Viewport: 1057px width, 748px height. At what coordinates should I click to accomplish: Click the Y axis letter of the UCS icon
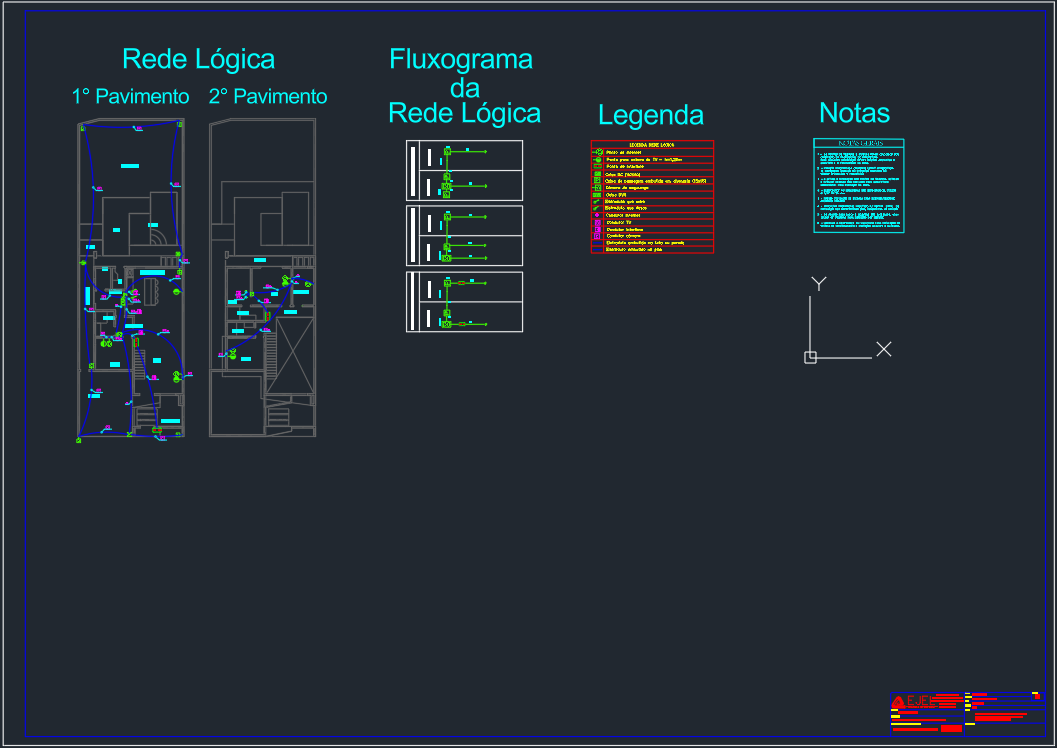coord(819,284)
